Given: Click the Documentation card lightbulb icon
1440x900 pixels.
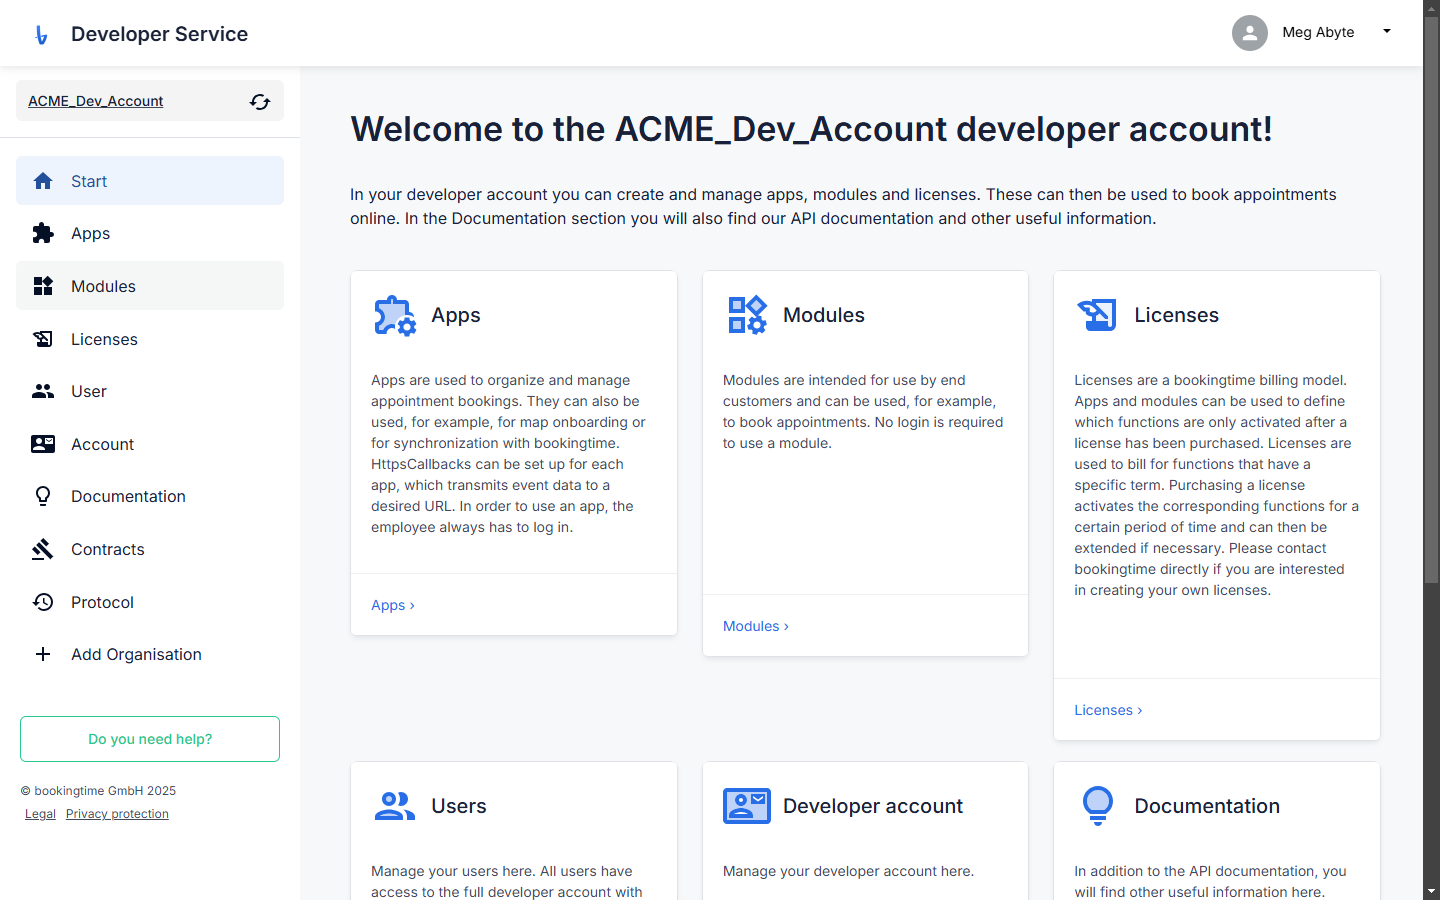Looking at the screenshot, I should (1098, 806).
